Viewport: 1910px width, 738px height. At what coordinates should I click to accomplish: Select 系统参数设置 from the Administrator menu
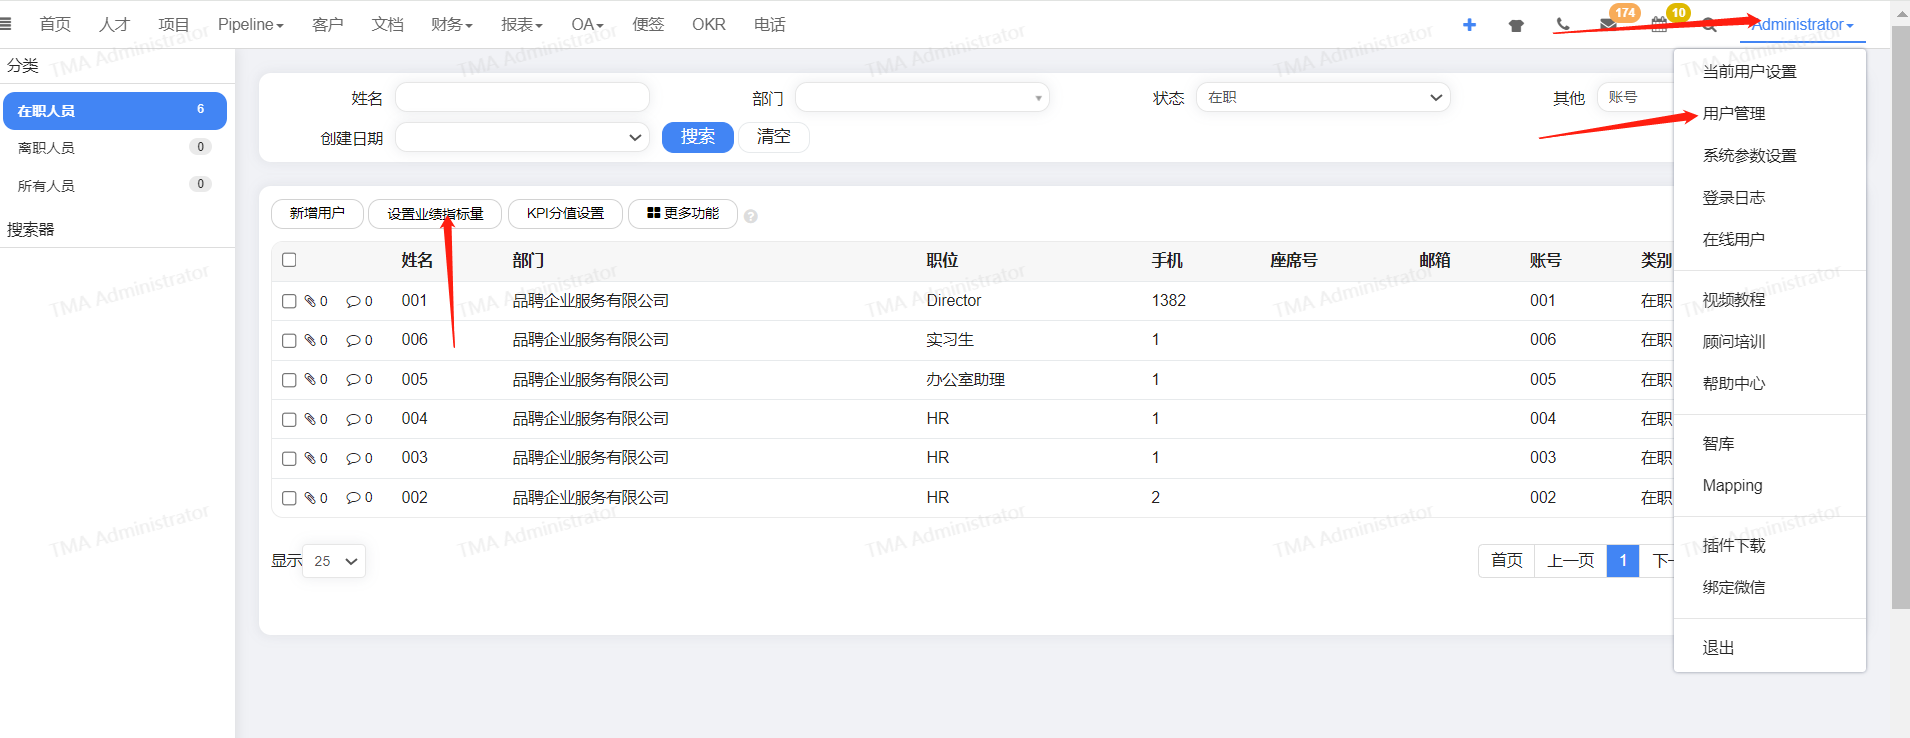point(1749,156)
